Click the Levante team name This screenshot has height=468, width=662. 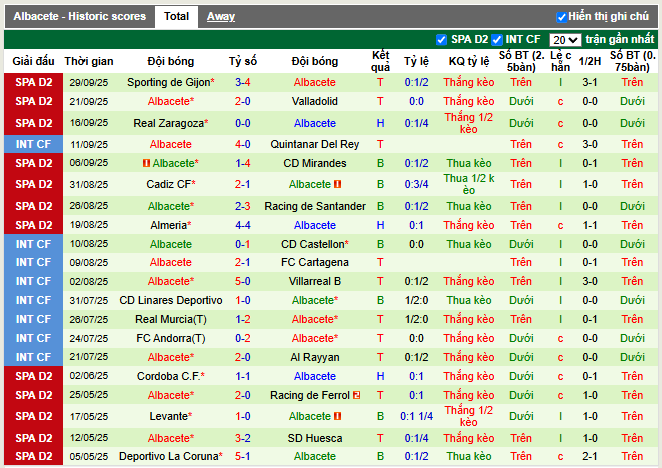(168, 416)
